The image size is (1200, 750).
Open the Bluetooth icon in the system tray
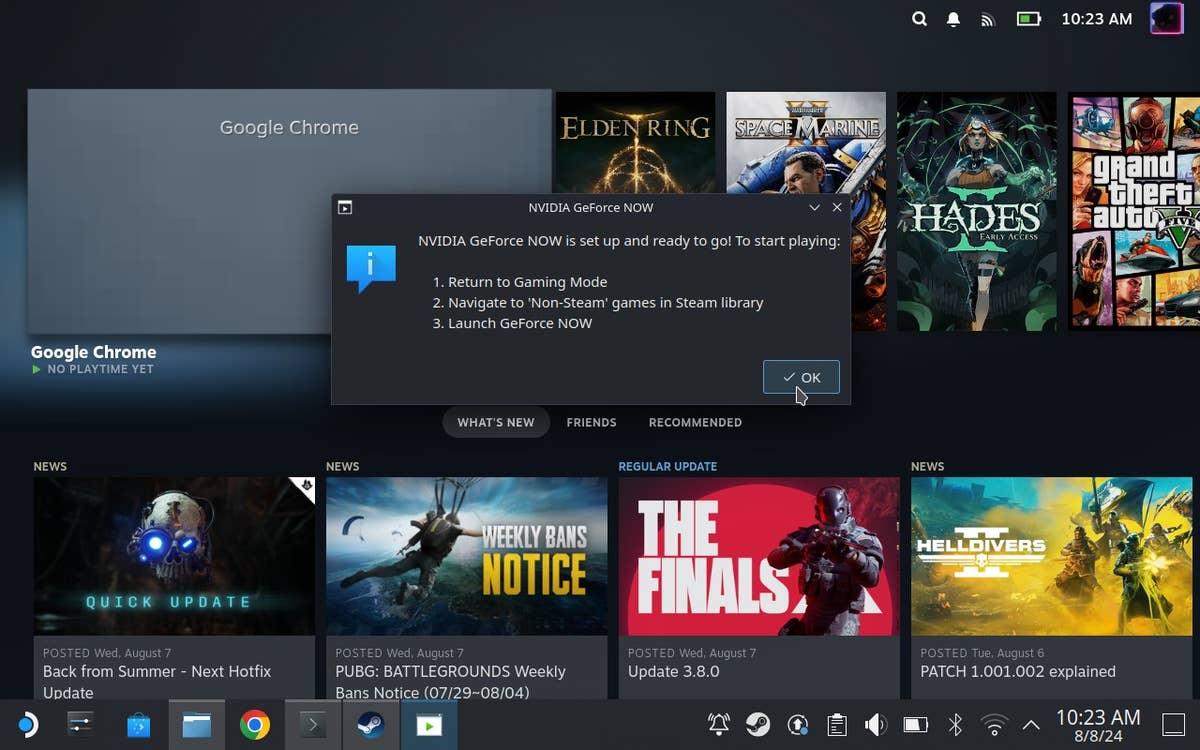[955, 724]
